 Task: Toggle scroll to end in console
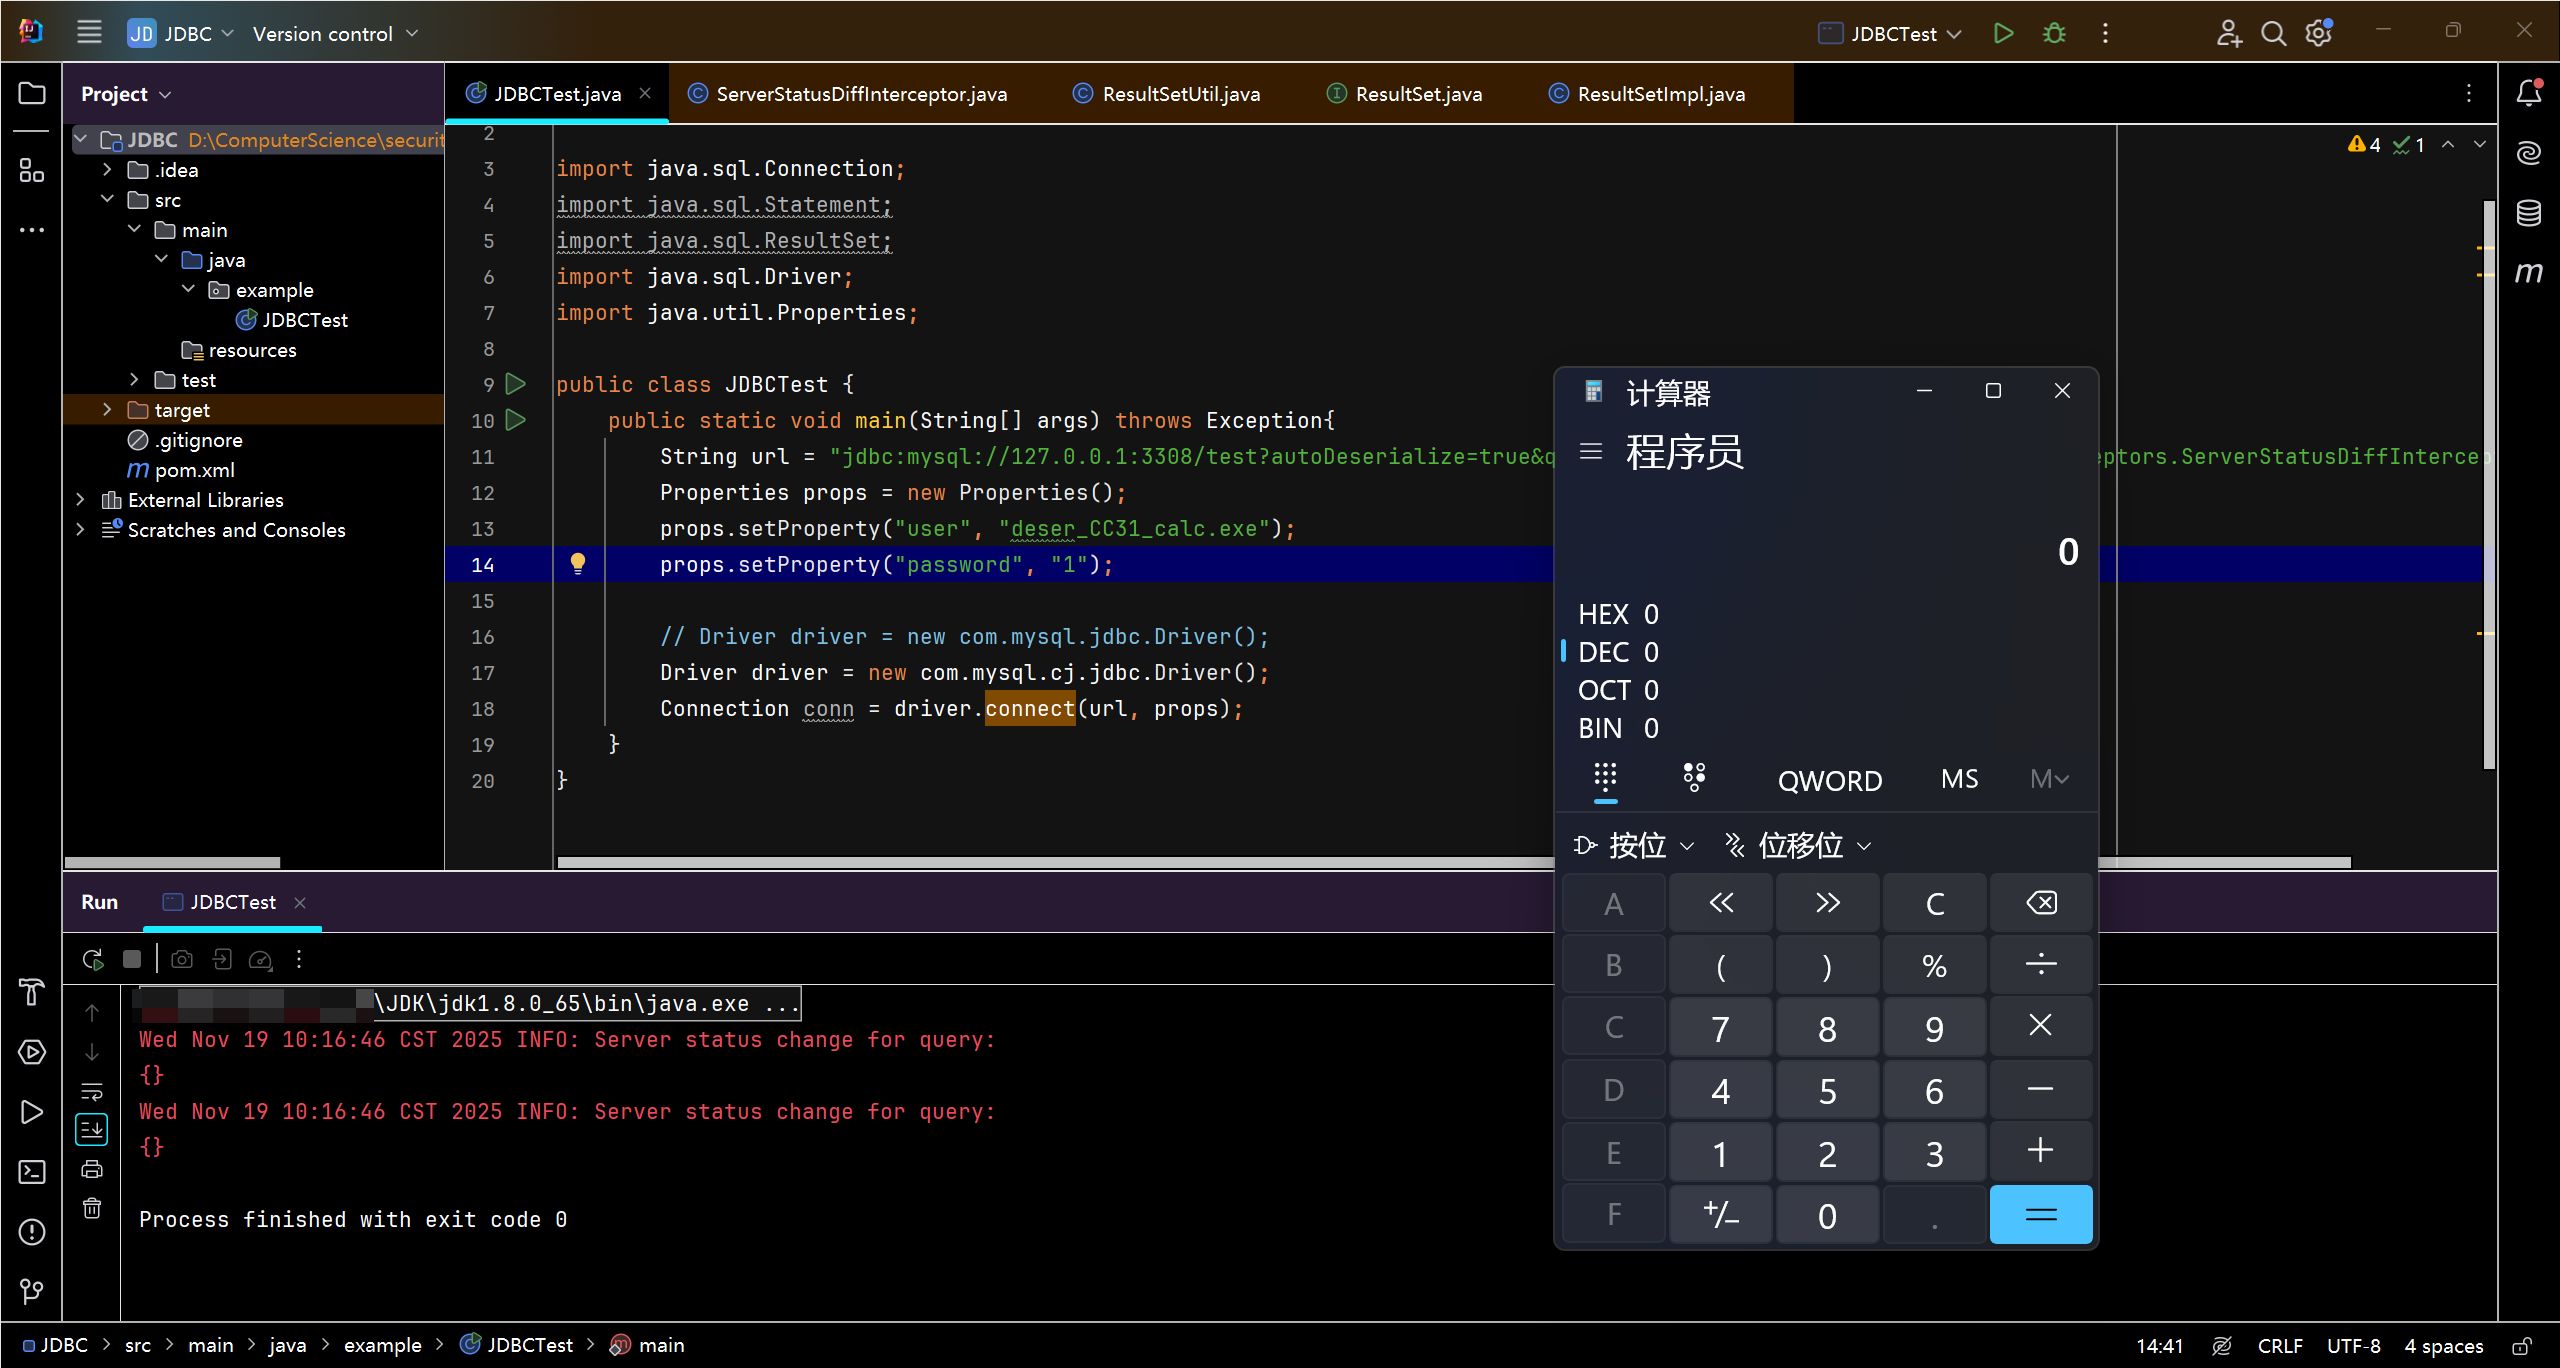(x=92, y=1130)
